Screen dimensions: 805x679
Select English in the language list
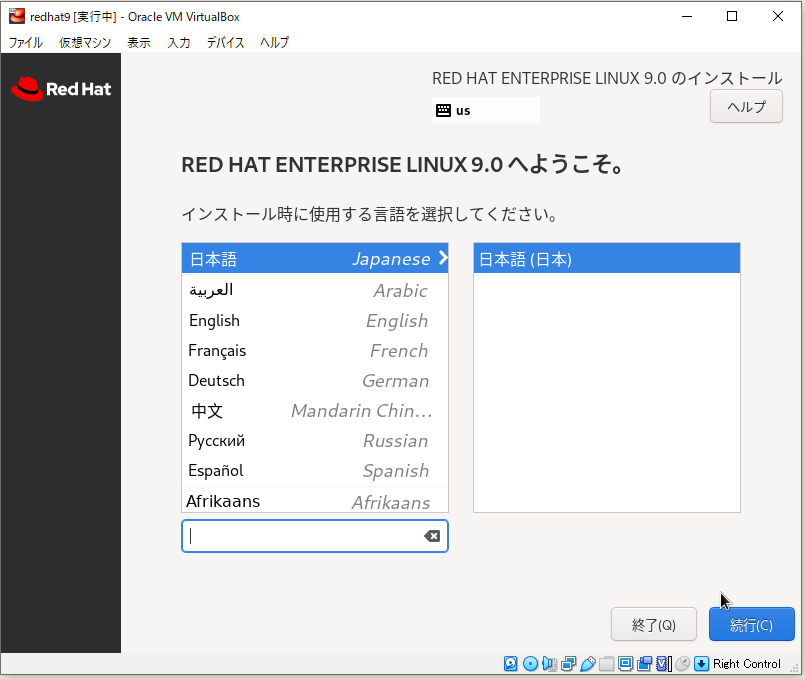coord(315,321)
